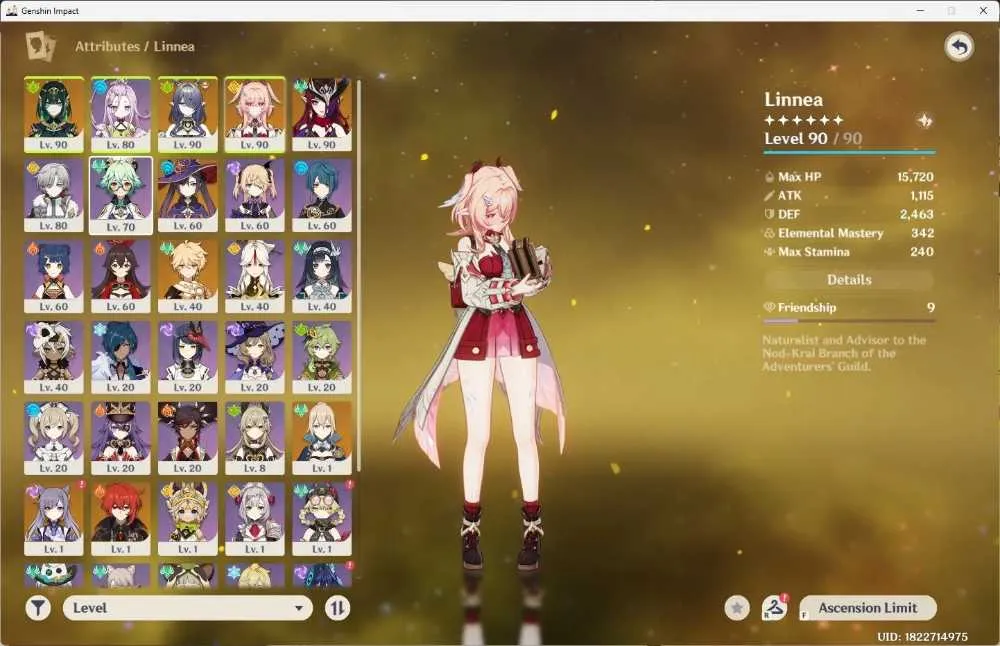Click the Attributes / Linnea breadcrumb
The width and height of the screenshot is (1000, 646).
point(135,47)
